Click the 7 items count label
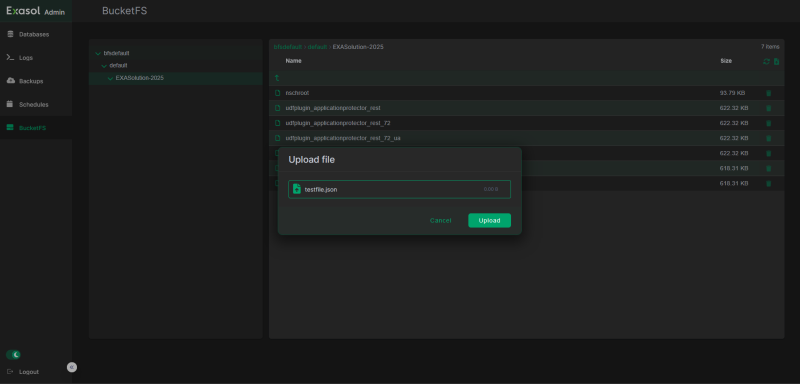Viewport: 800px width, 384px height. click(x=770, y=47)
